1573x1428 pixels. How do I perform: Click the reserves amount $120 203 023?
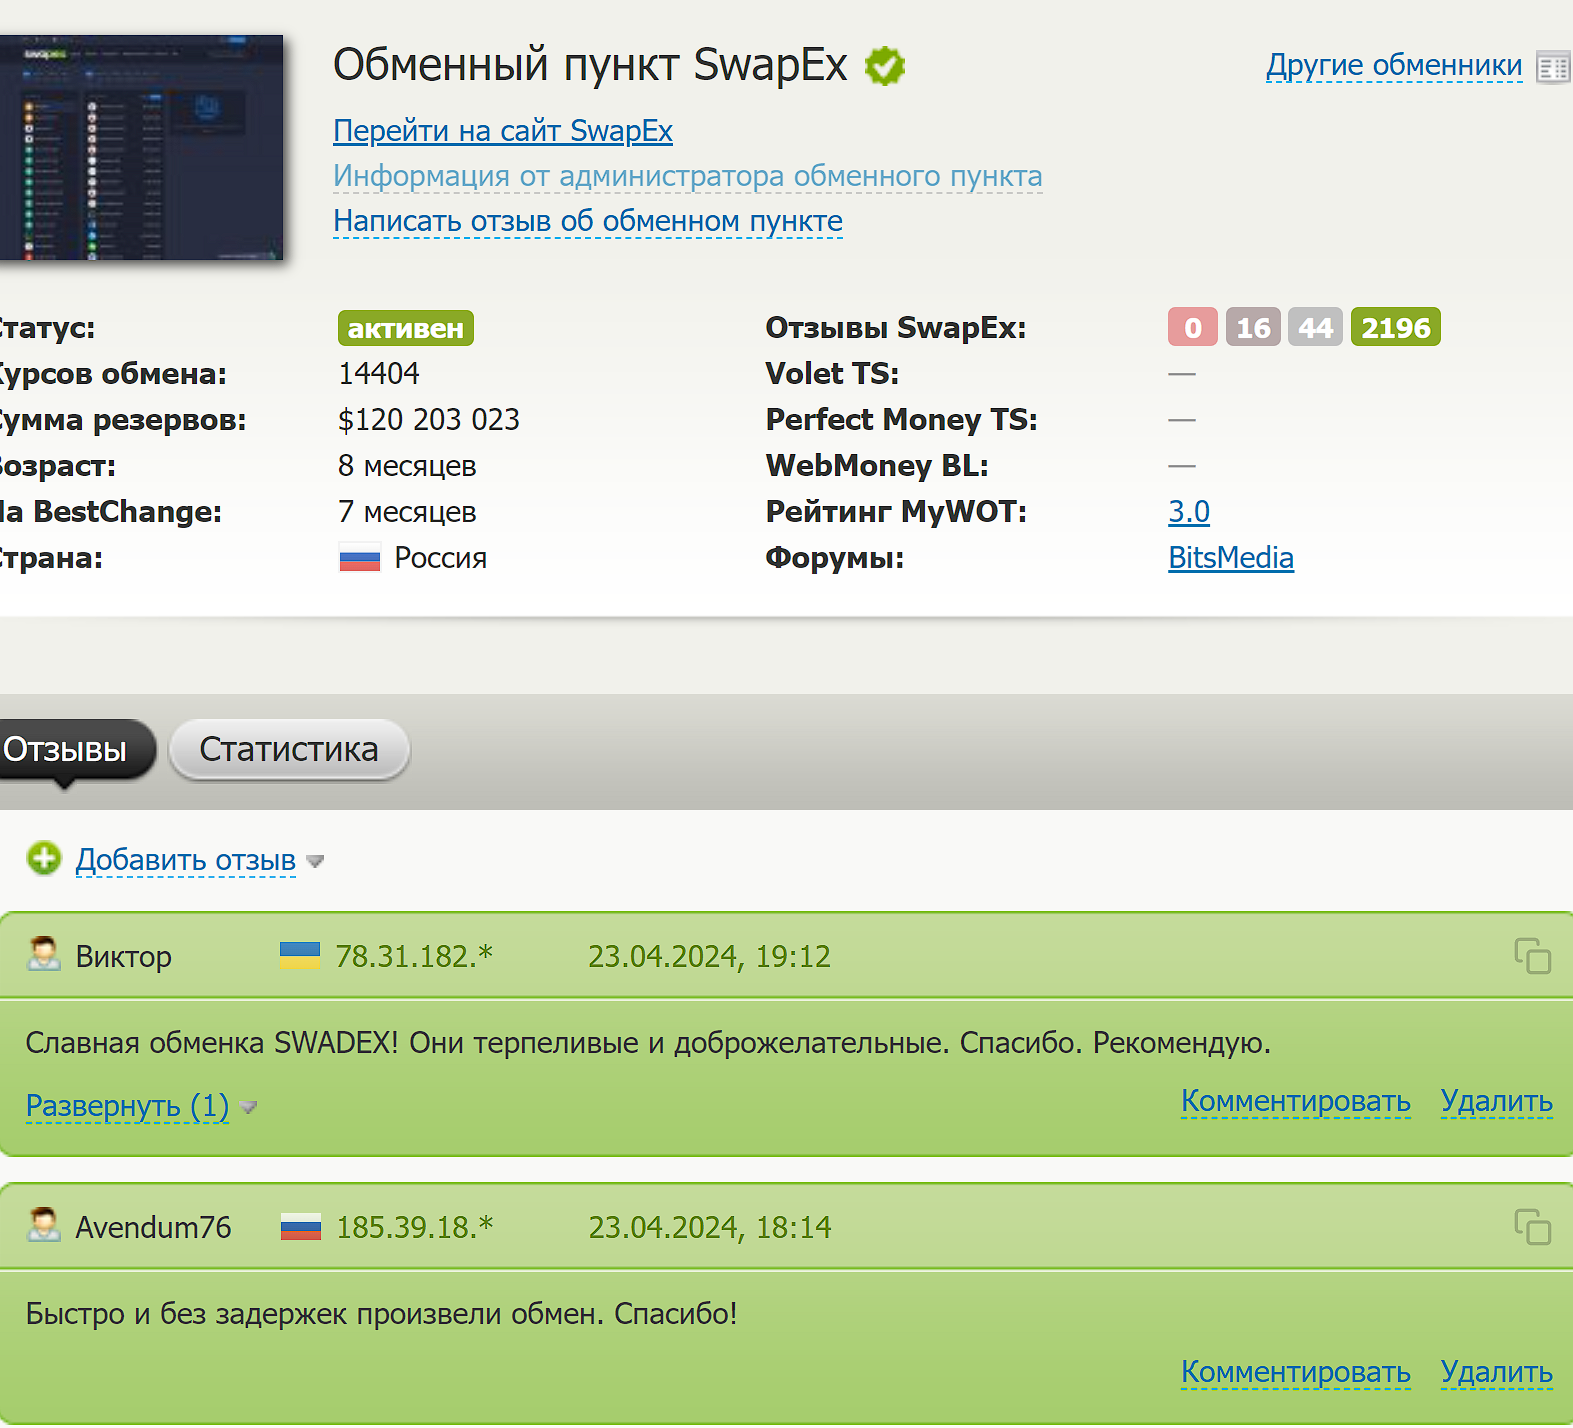(x=429, y=420)
